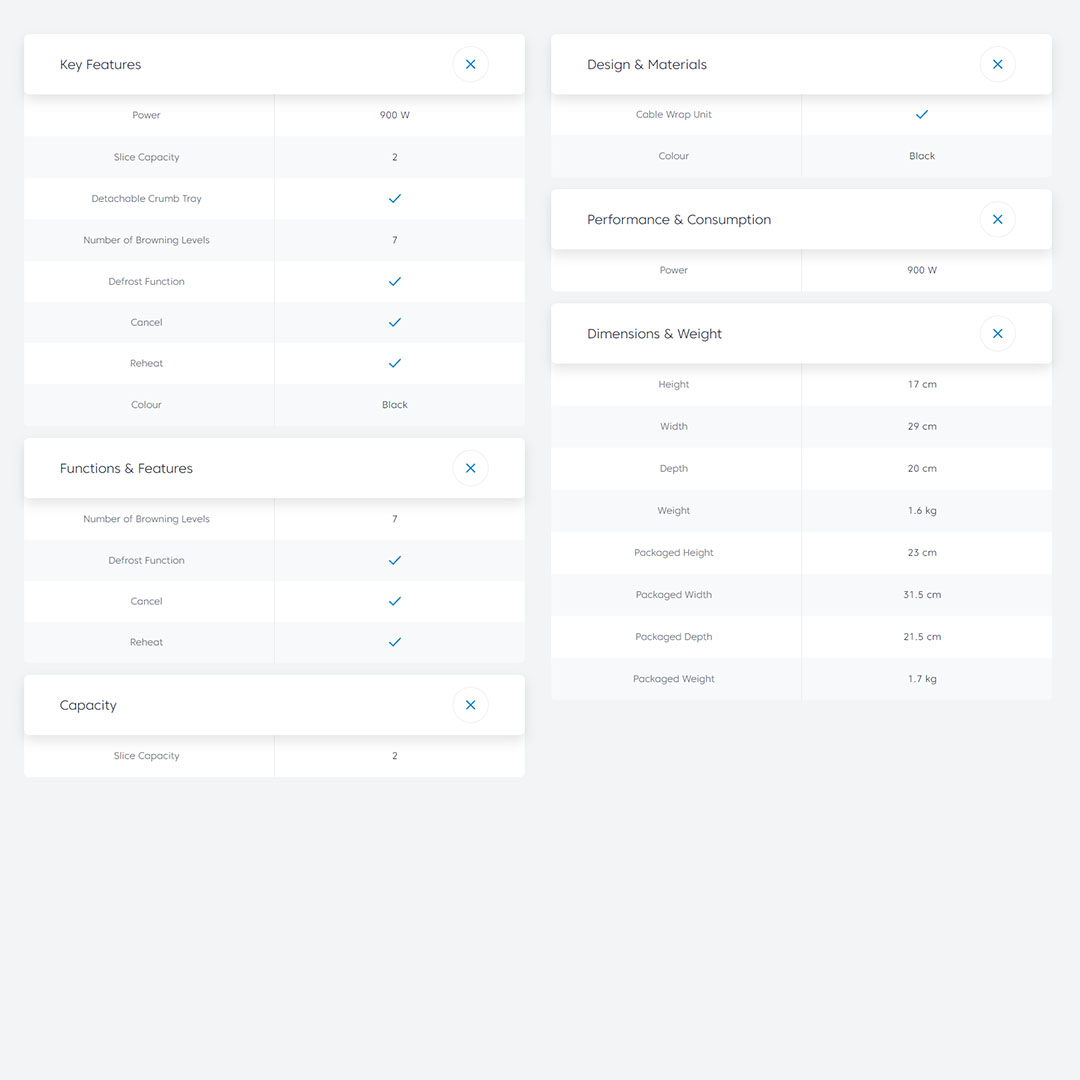1080x1080 pixels.
Task: Click the Design & Materials close icon
Action: coord(997,65)
